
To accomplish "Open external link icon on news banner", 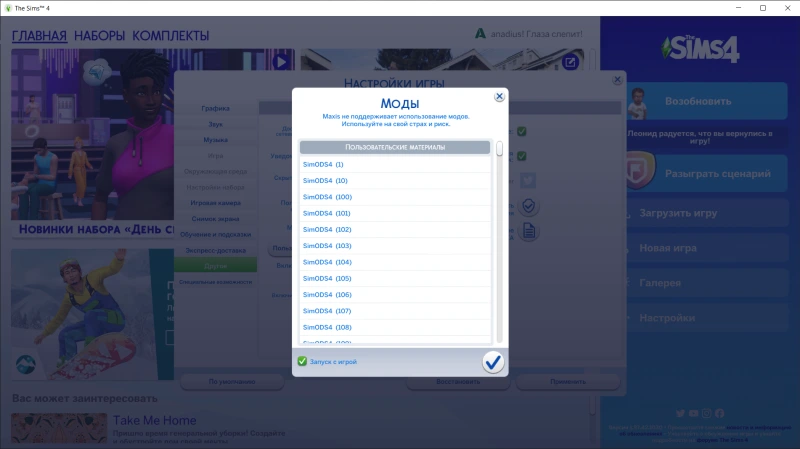I will tap(570, 62).
